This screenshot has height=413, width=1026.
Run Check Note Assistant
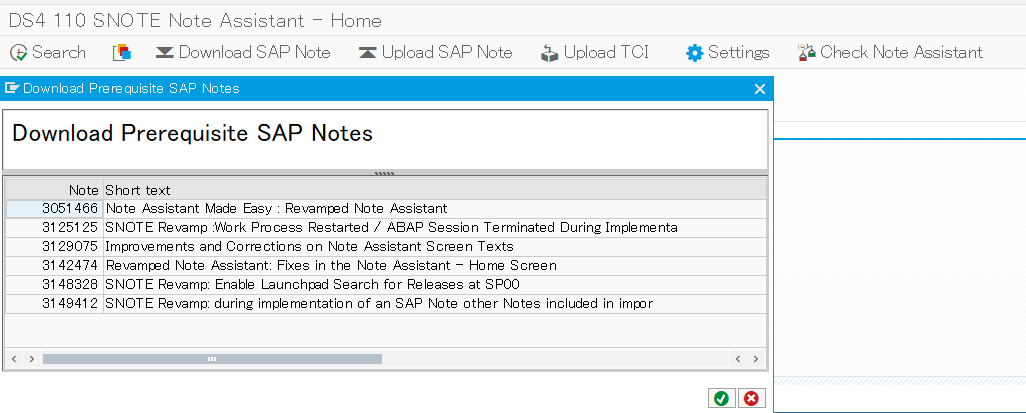[890, 52]
